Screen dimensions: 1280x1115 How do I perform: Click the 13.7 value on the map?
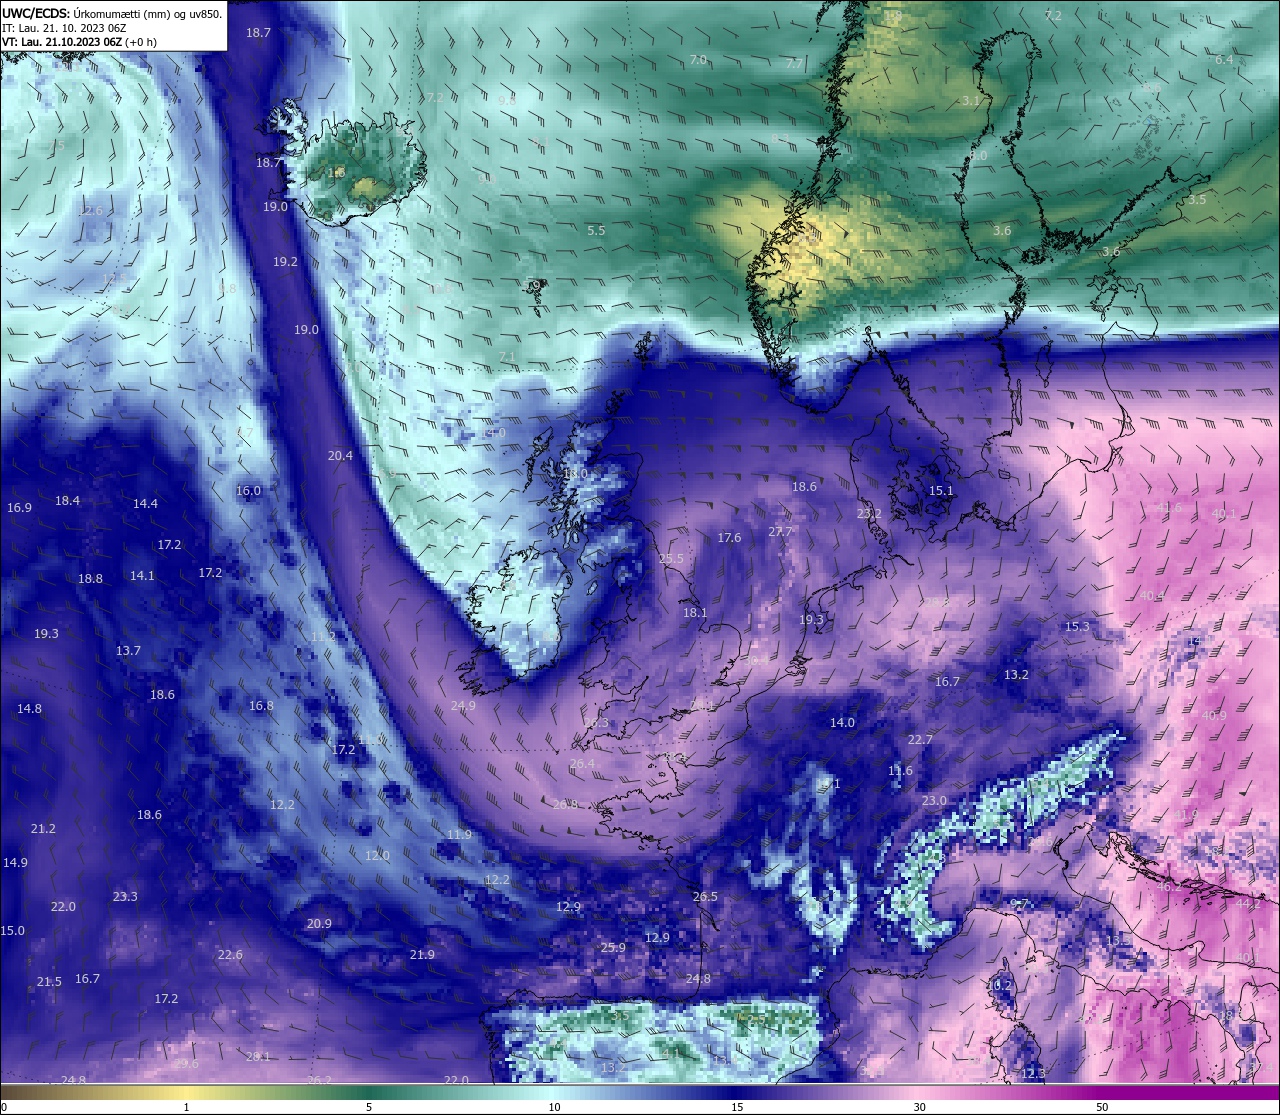tap(128, 651)
